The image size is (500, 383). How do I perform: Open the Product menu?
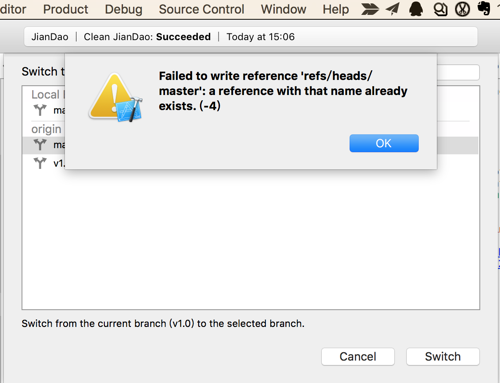(66, 9)
